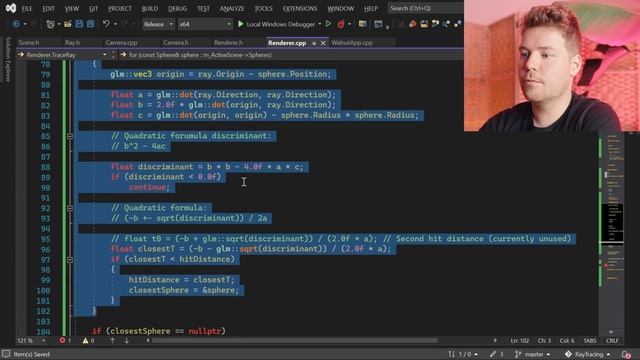The height and width of the screenshot is (360, 640).
Task: Switch to the Renderer.h tab
Action: tap(229, 43)
